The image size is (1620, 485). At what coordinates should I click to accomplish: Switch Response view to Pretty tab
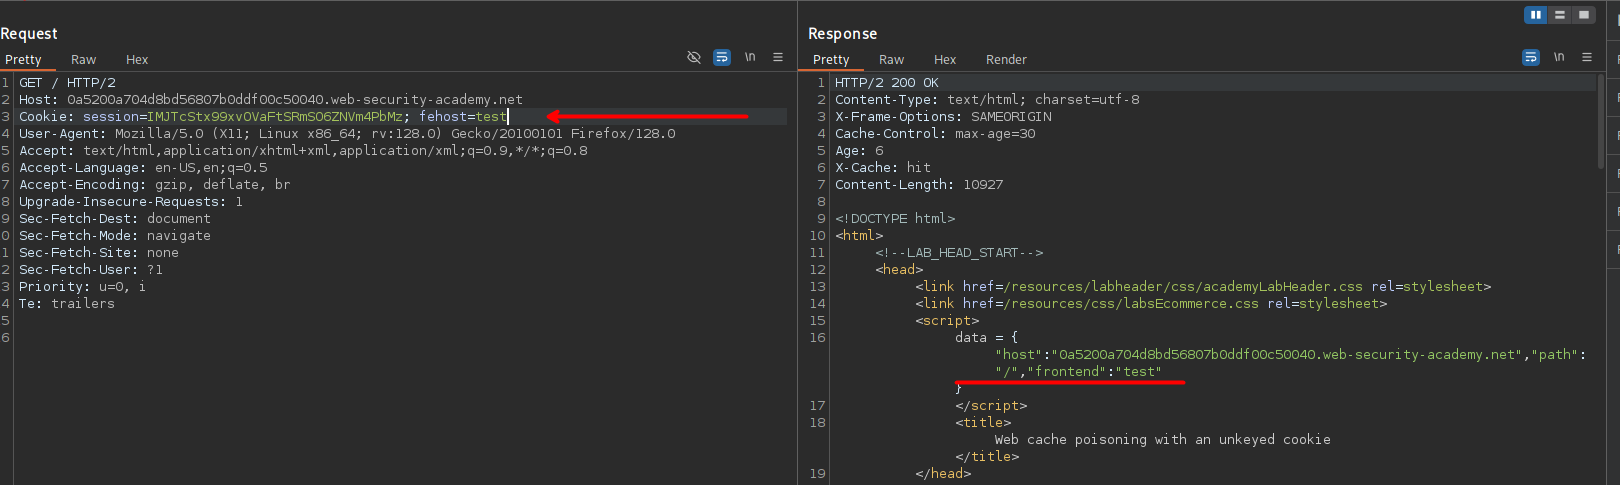pyautogui.click(x=831, y=60)
